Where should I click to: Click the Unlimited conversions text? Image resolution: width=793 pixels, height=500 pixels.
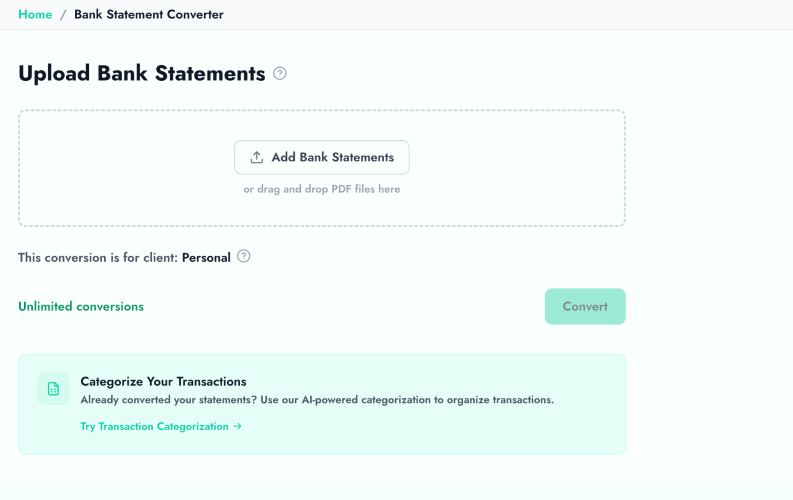pos(81,307)
